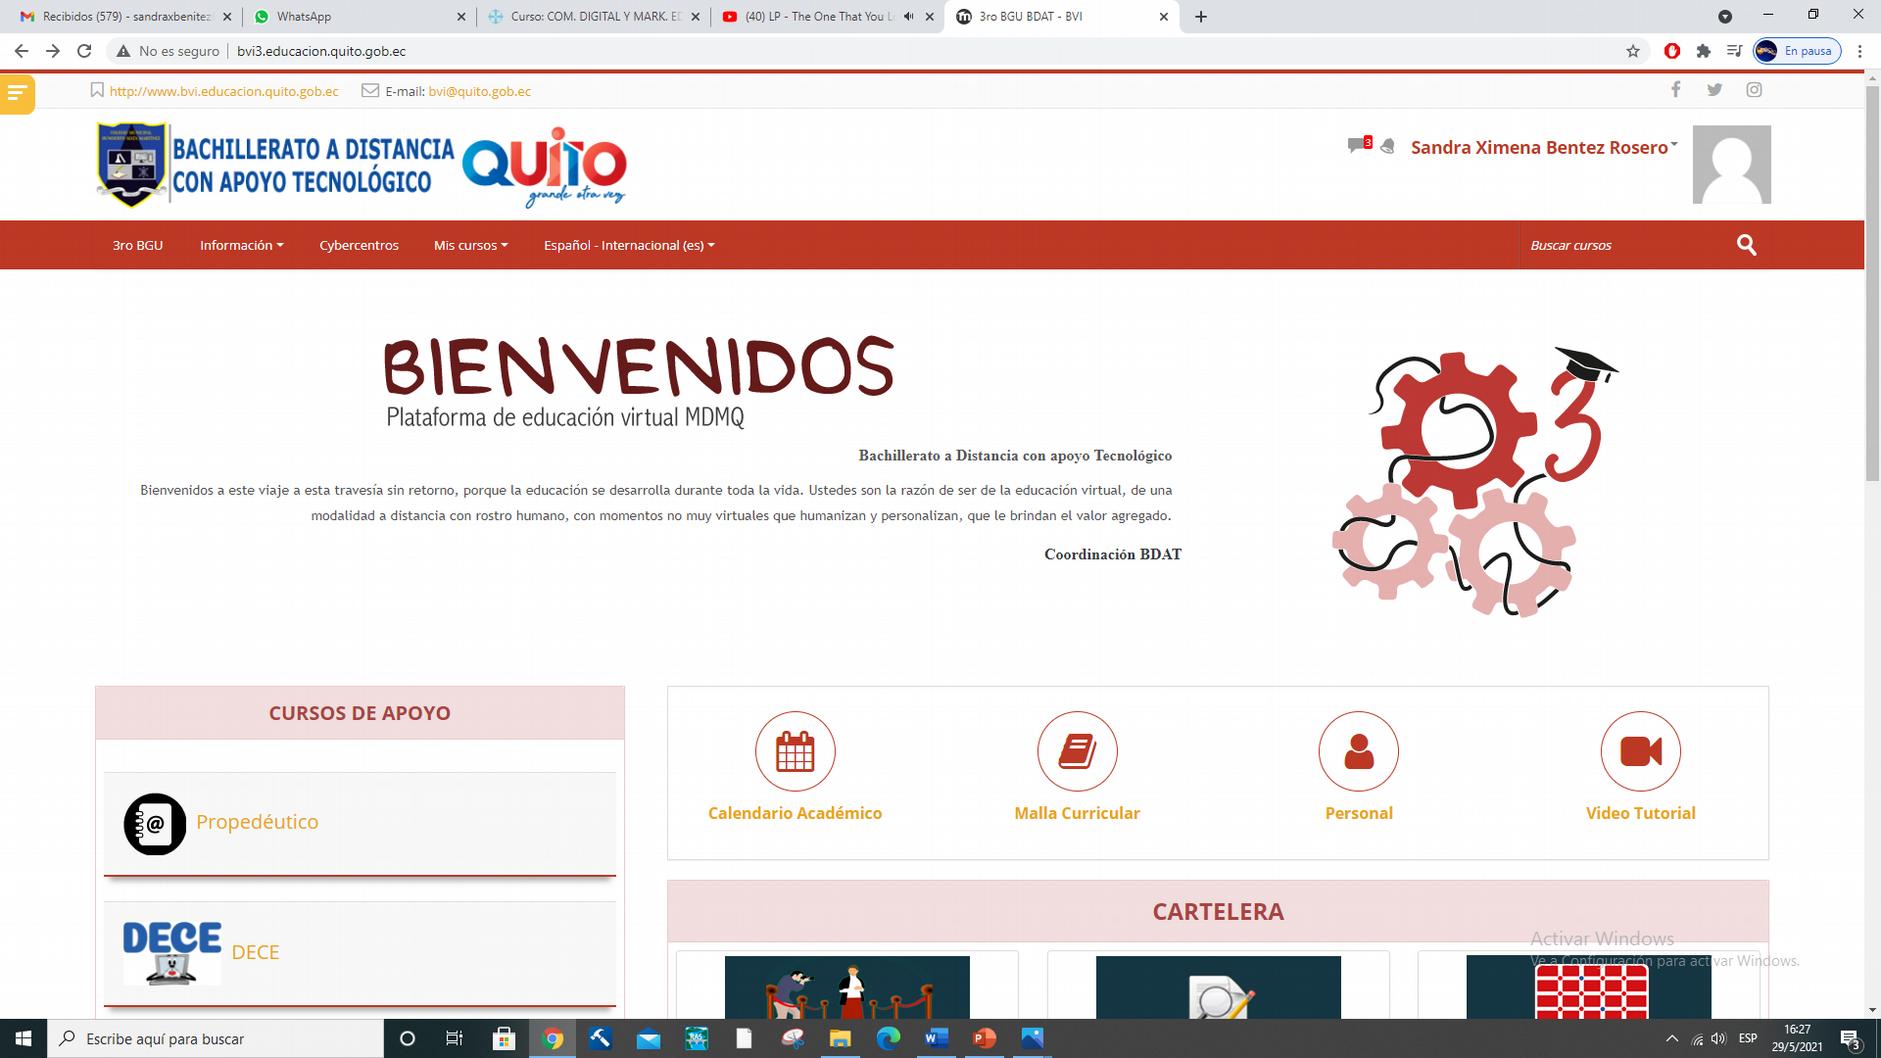Open Task View from the taskbar
Image resolution: width=1881 pixels, height=1058 pixels.
[x=455, y=1039]
